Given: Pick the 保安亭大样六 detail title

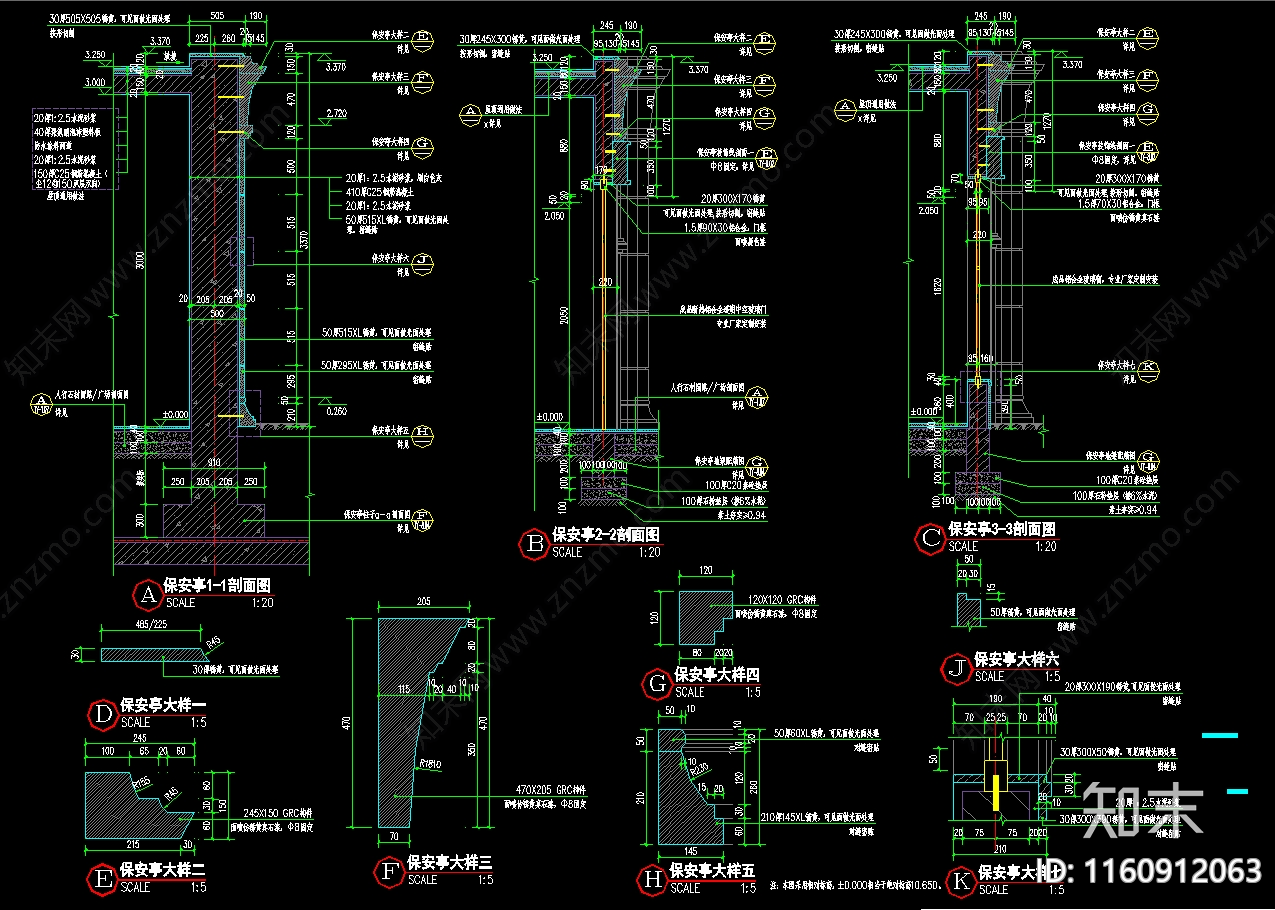Looking at the screenshot, I should [1016, 659].
